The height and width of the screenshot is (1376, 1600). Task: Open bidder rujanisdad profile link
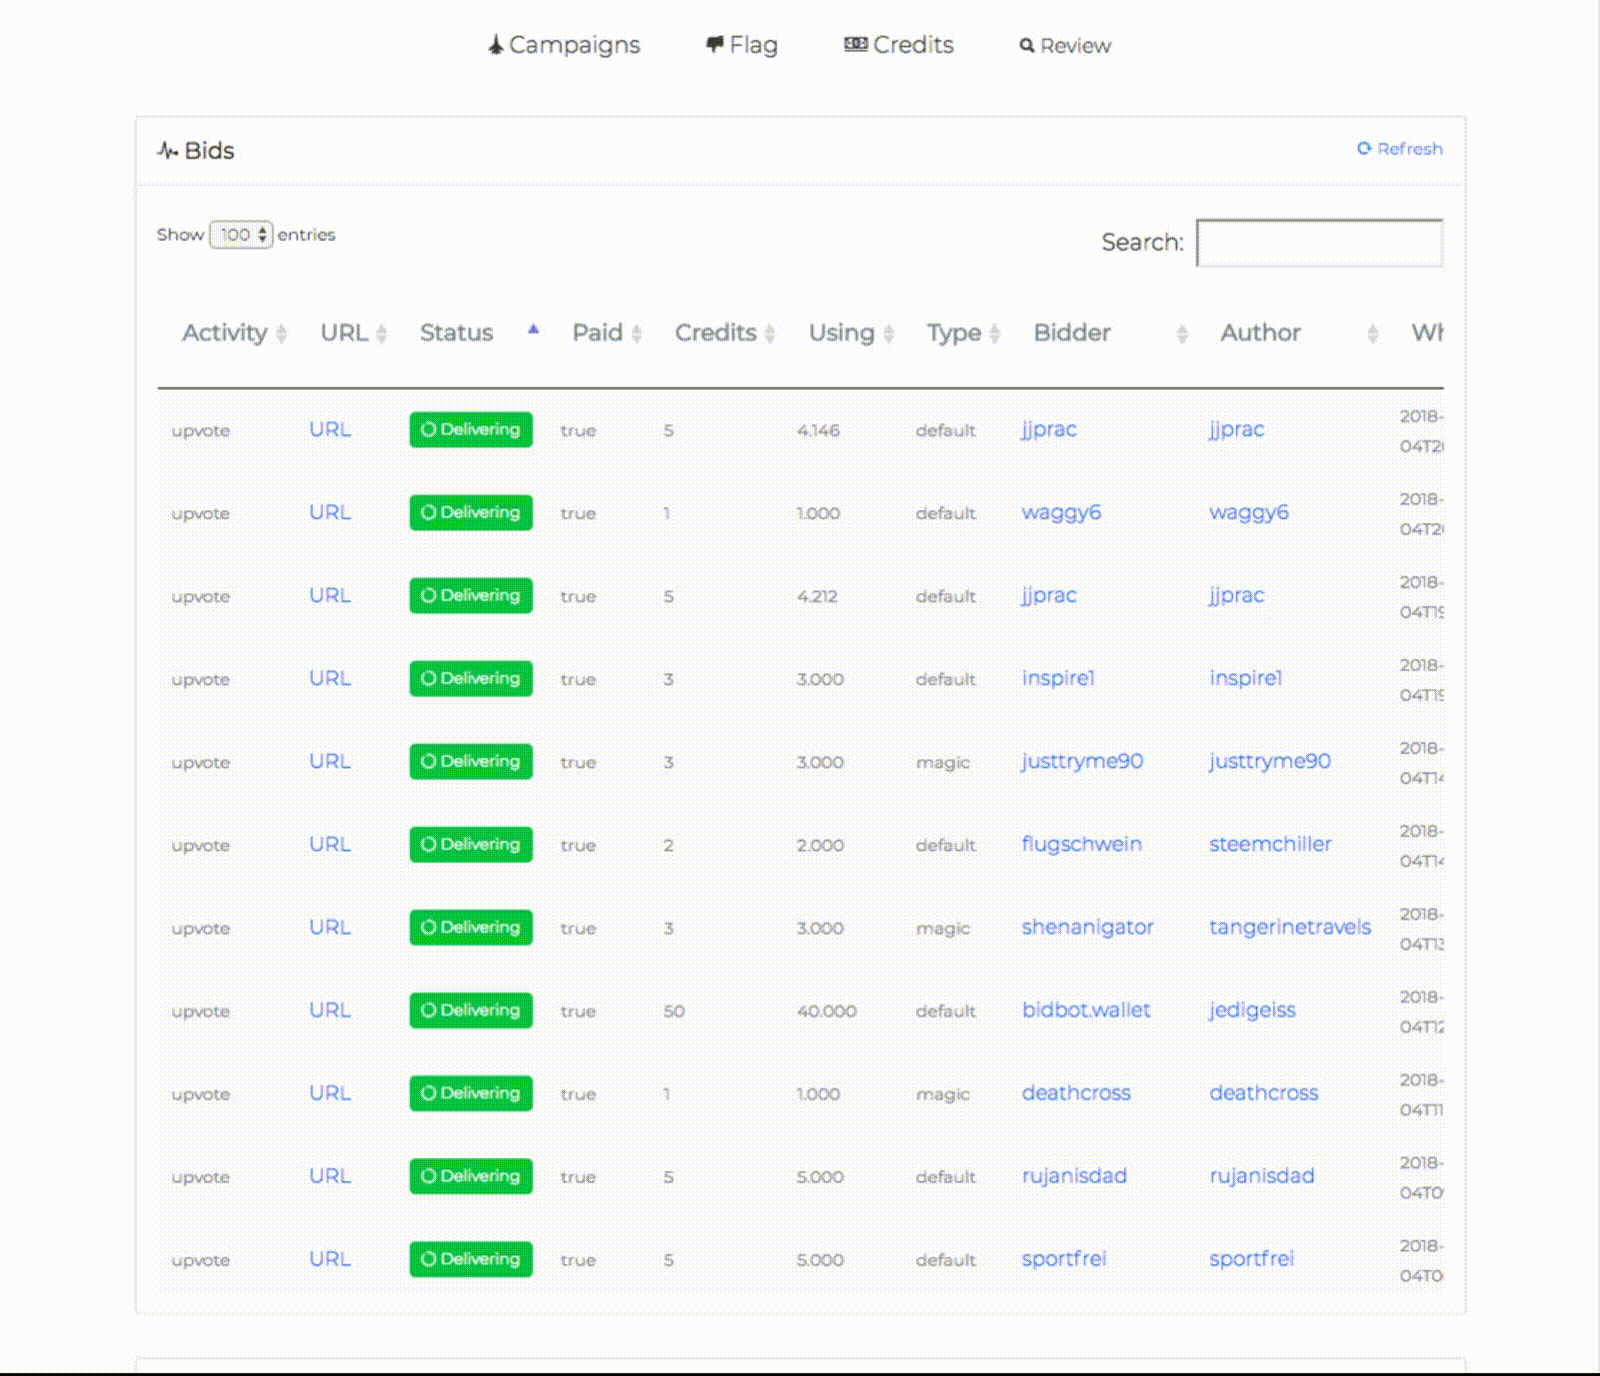click(1074, 1177)
